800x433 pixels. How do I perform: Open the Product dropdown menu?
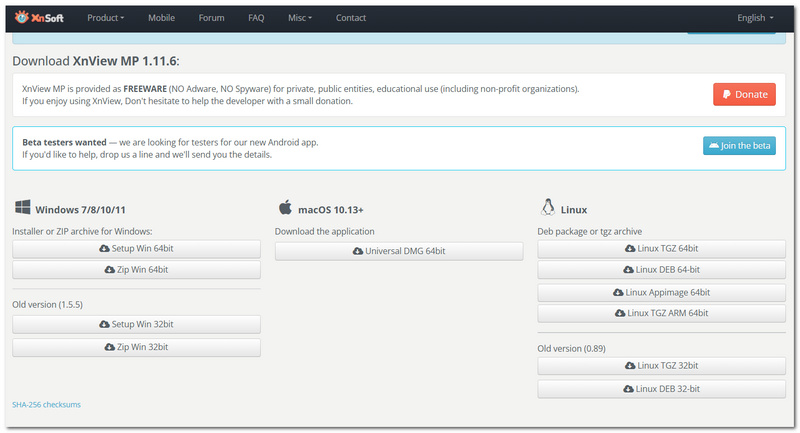point(105,18)
